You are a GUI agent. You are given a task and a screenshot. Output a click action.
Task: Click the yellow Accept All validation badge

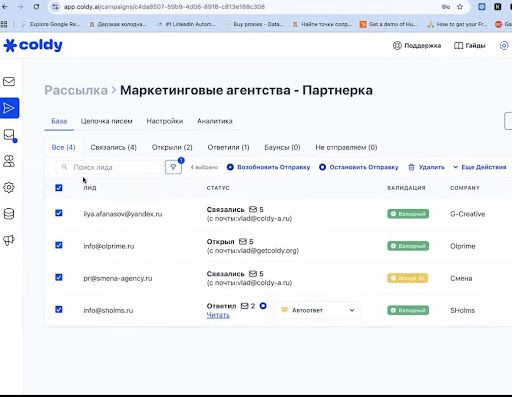[x=407, y=278]
